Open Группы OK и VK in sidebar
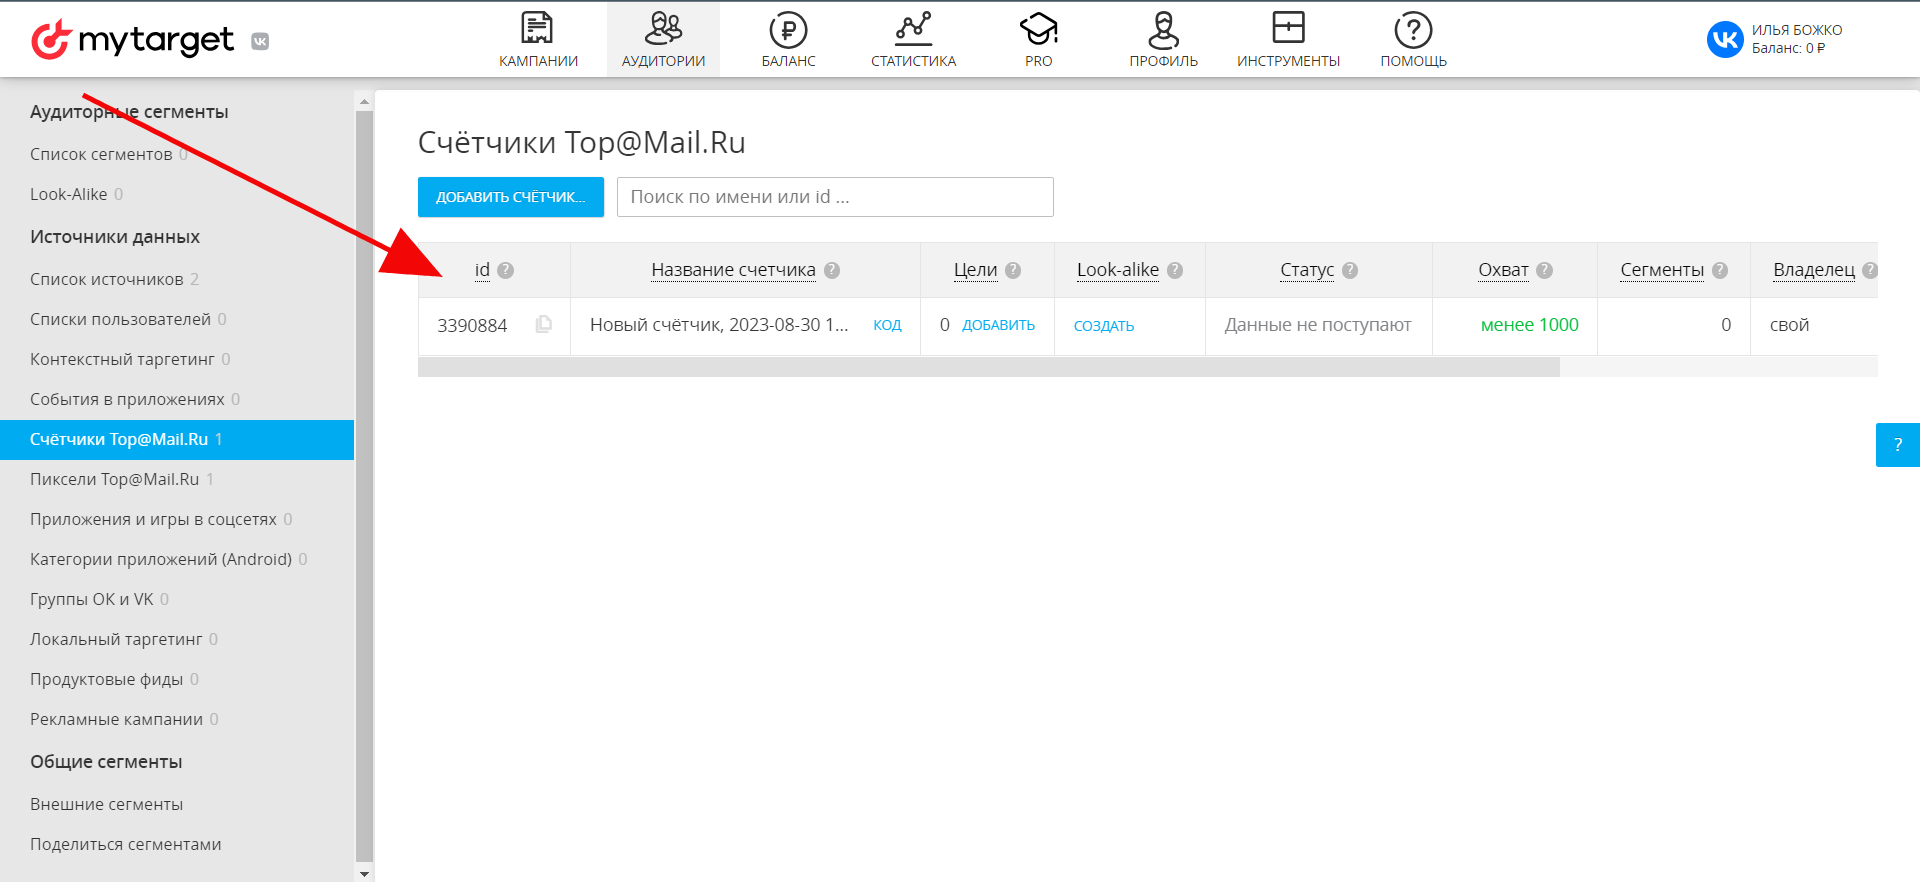1920x882 pixels. point(92,599)
